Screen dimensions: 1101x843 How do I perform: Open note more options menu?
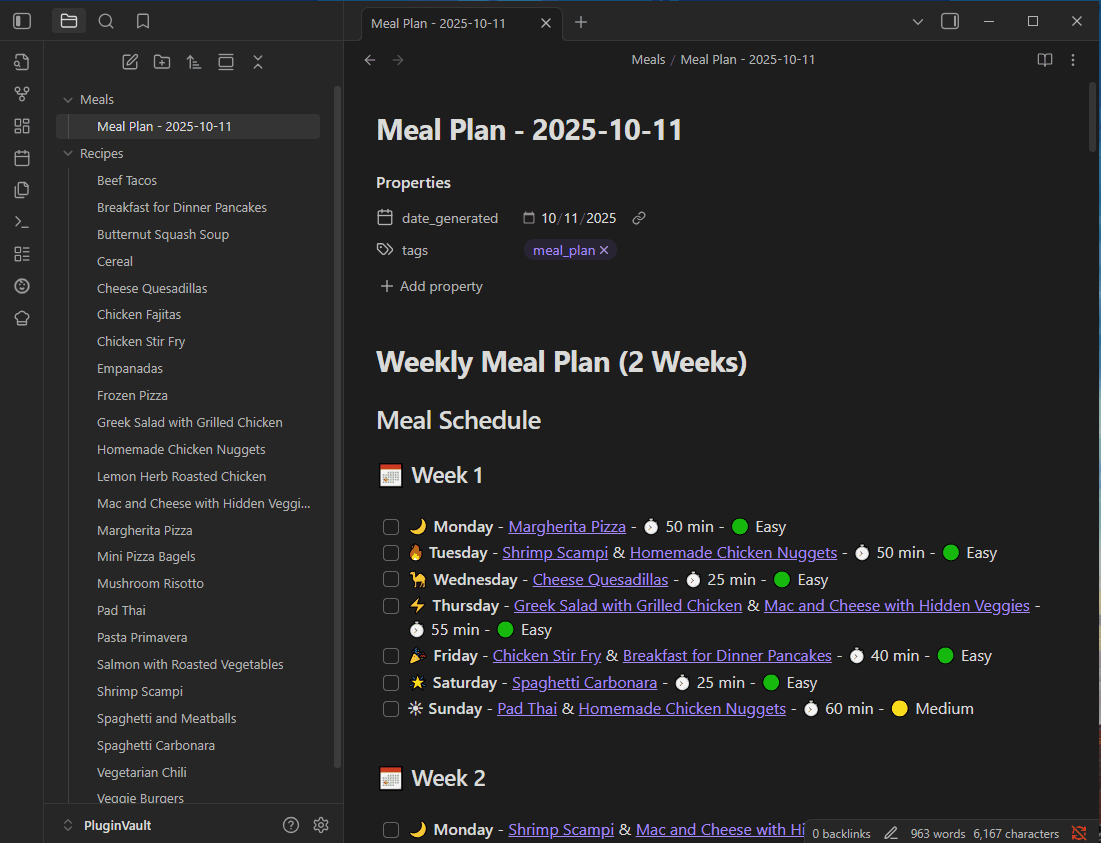tap(1073, 60)
